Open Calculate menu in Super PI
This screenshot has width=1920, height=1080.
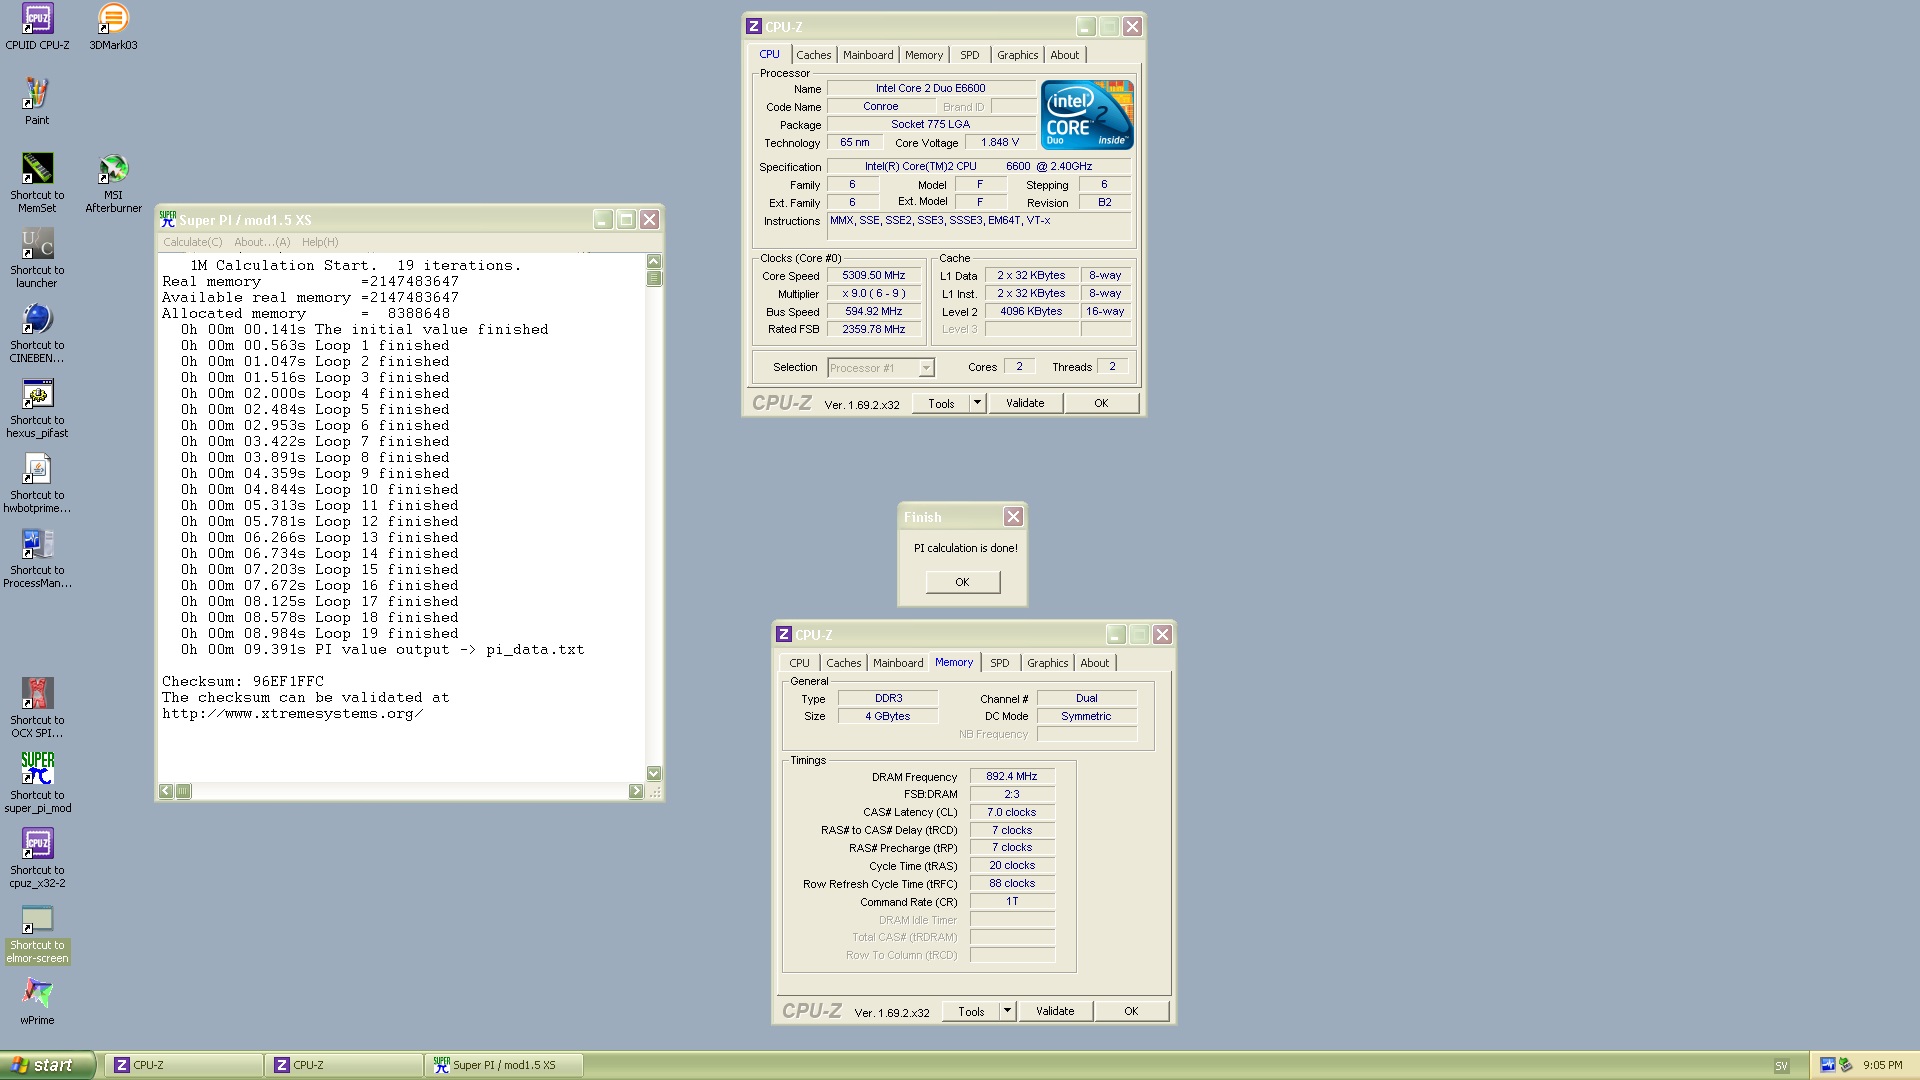click(x=193, y=242)
